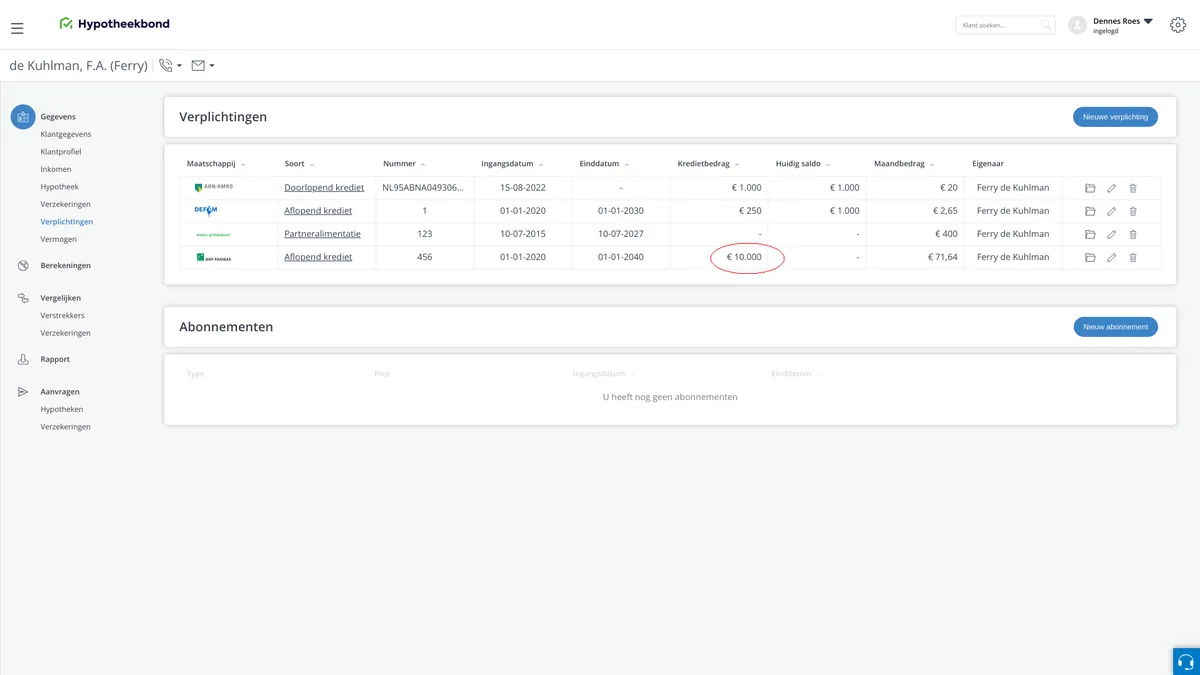Open Vermogen in the sidebar

click(58, 239)
